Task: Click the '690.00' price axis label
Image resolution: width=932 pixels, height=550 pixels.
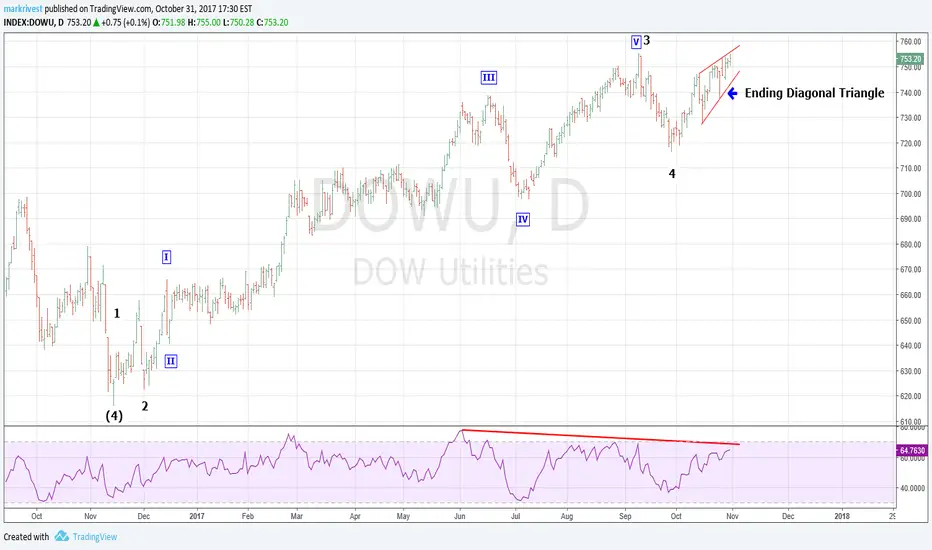Action: coord(910,219)
